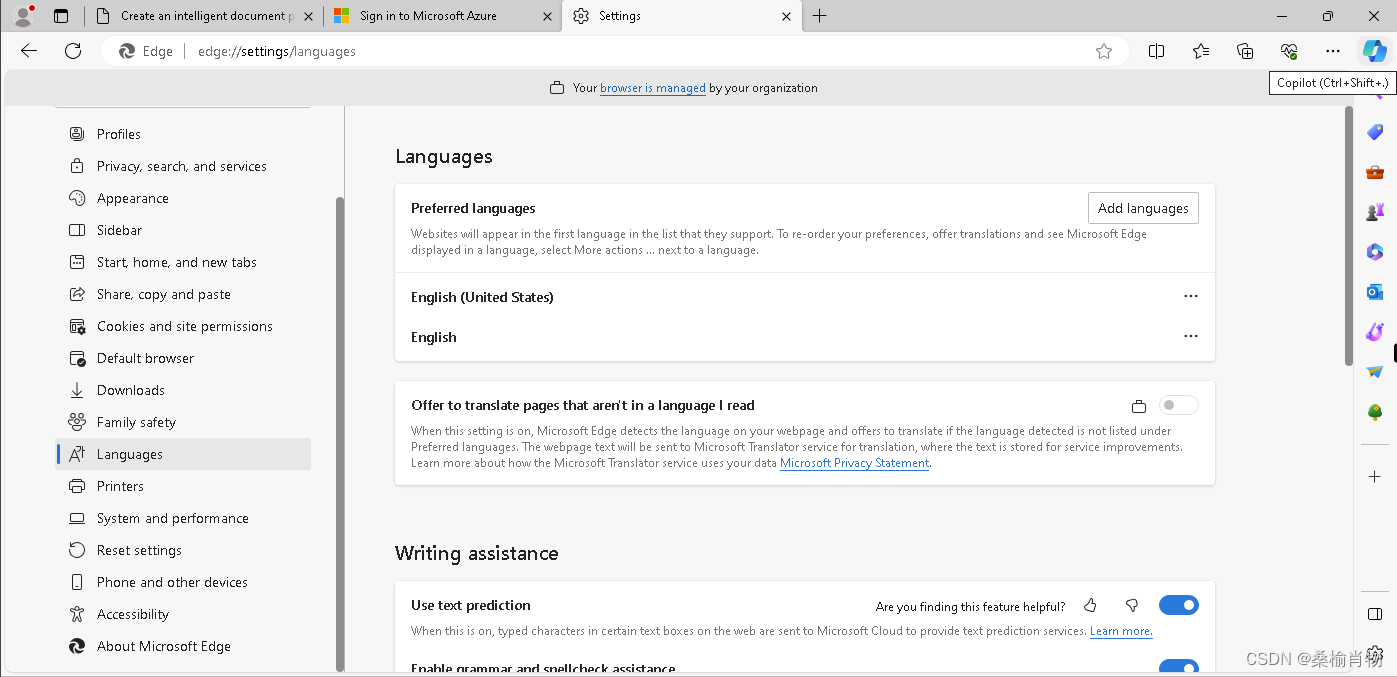Open Microsoft 365 in sidebar
Viewport: 1397px width, 677px height.
click(1375, 252)
